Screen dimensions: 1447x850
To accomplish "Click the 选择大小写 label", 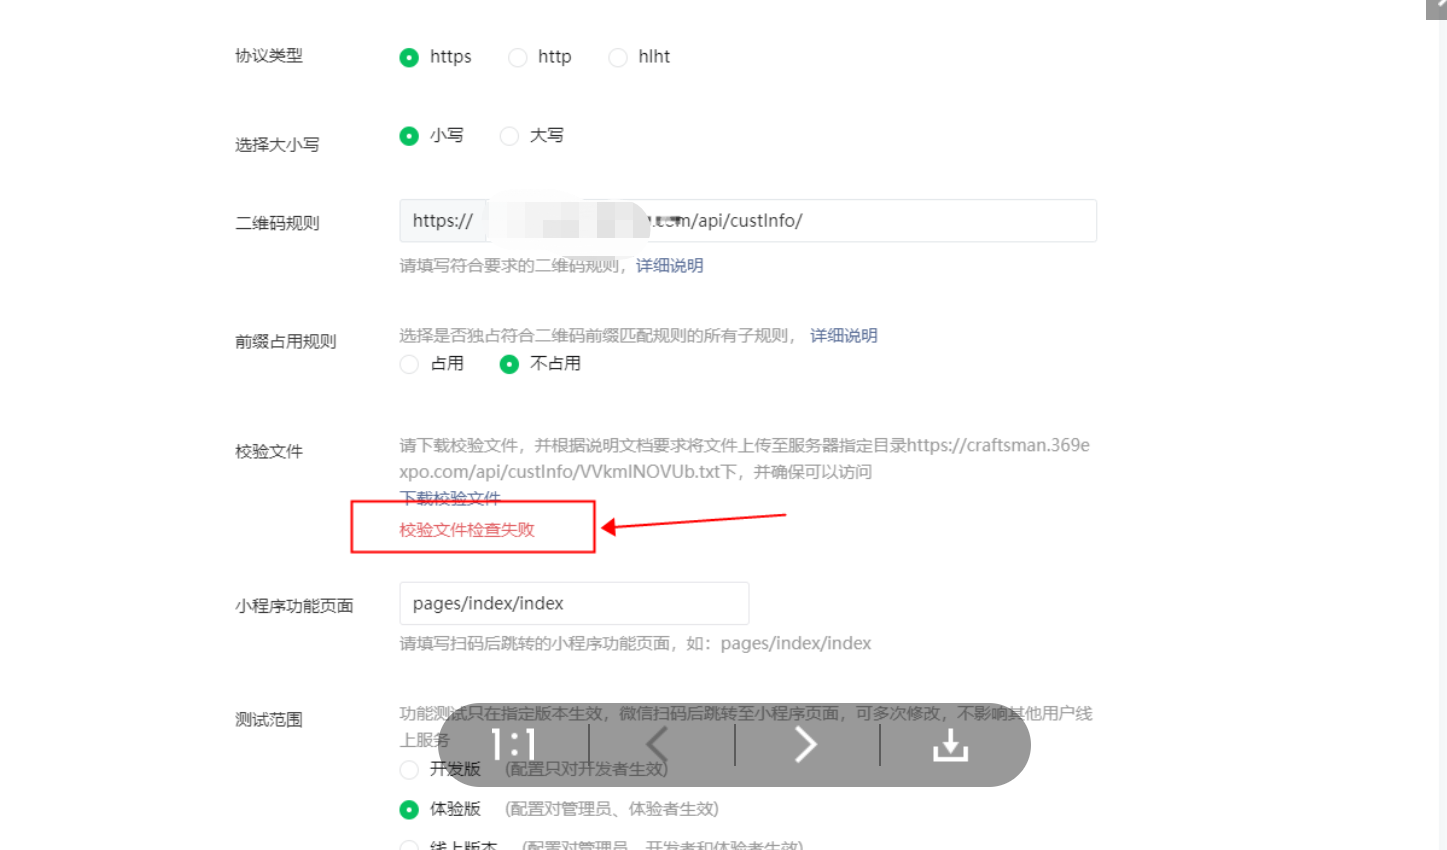I will point(277,144).
